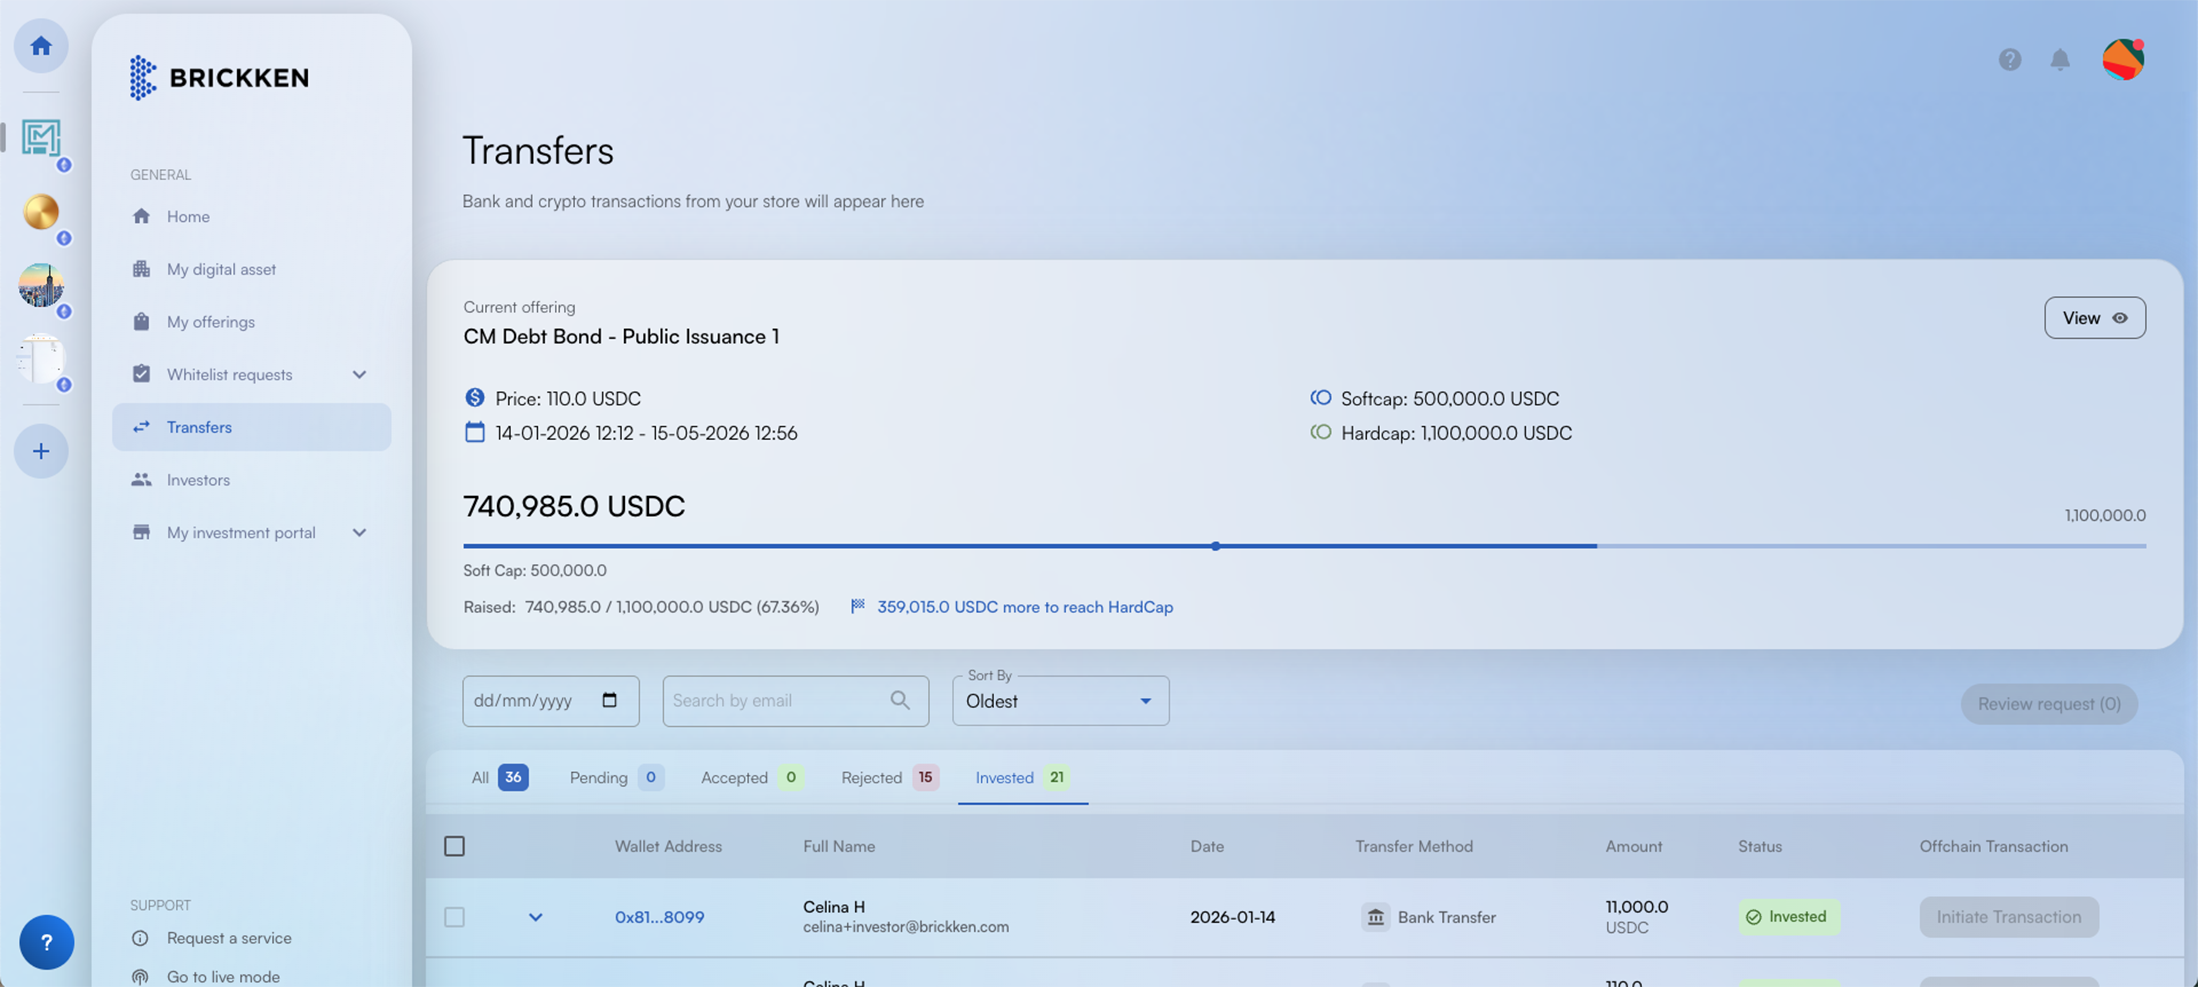This screenshot has height=987, width=2198.
Task: Click the celina+investor@brickken.com email in the first row
Action: click(906, 927)
